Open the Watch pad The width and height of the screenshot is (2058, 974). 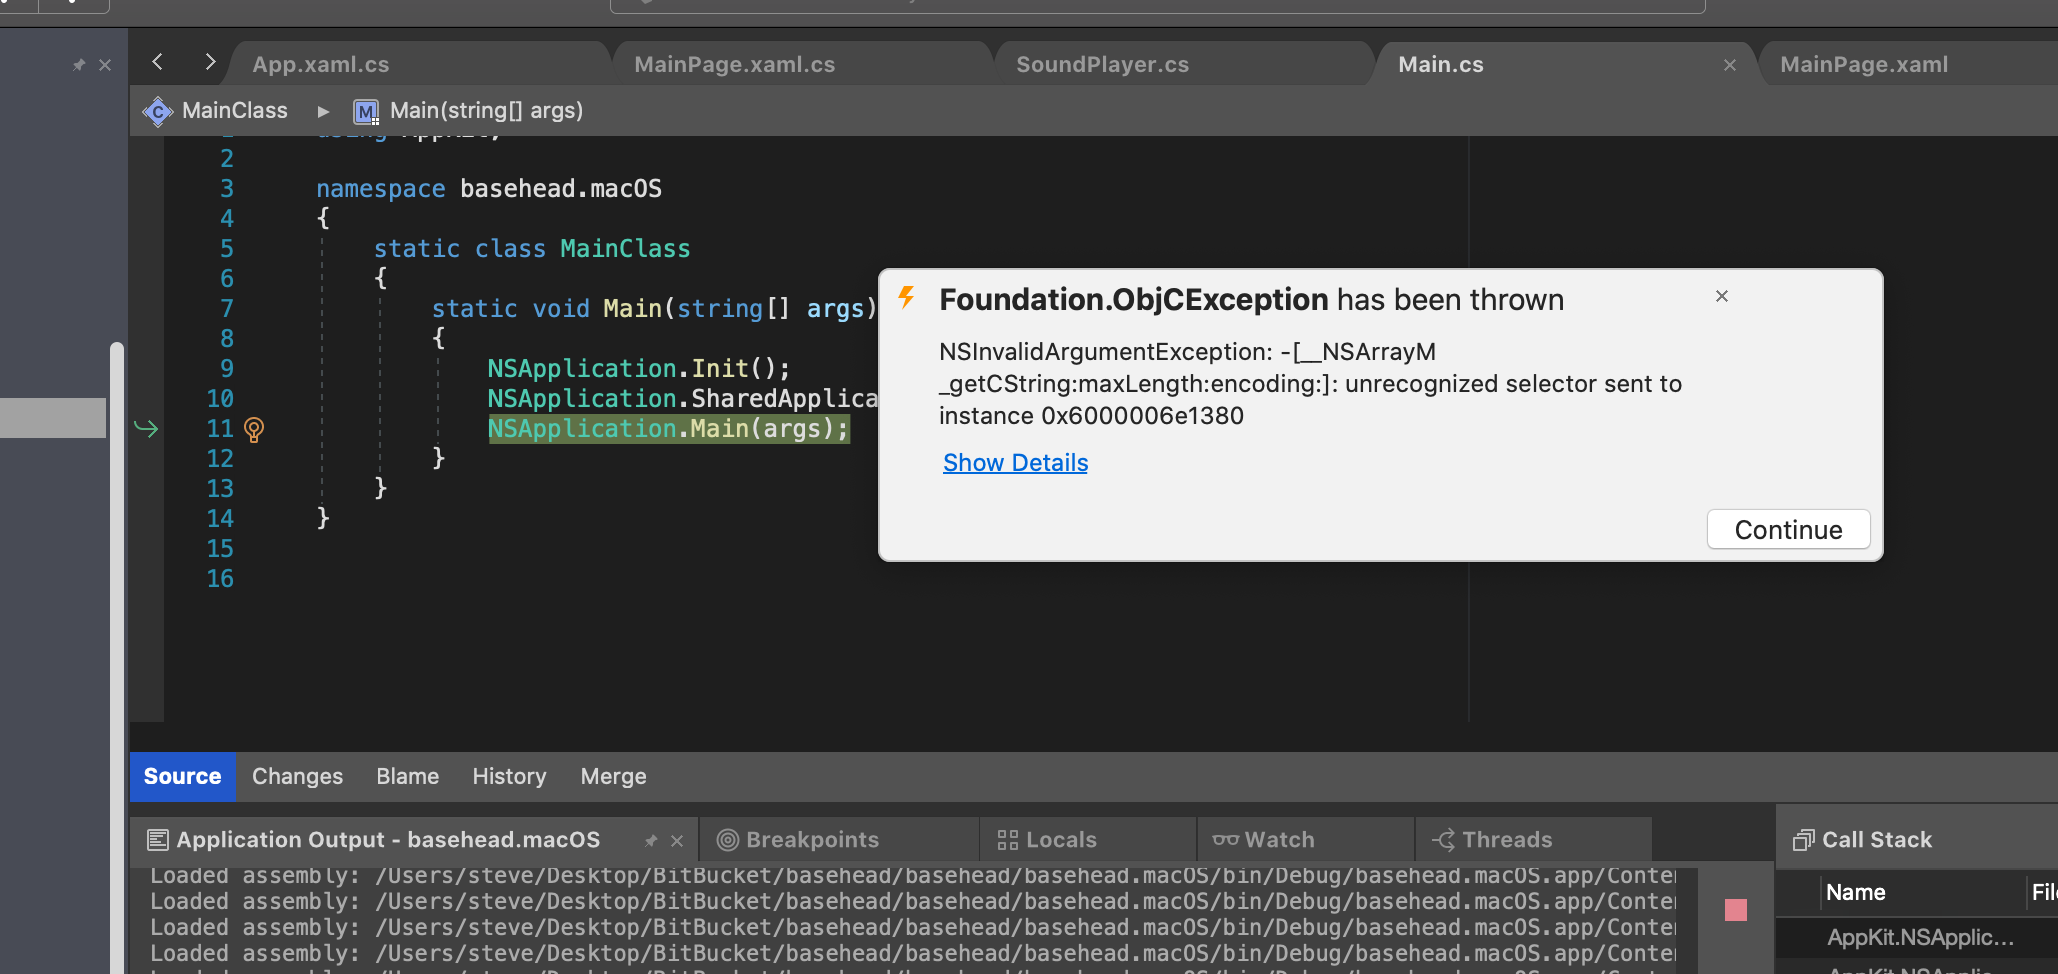pyautogui.click(x=1264, y=840)
